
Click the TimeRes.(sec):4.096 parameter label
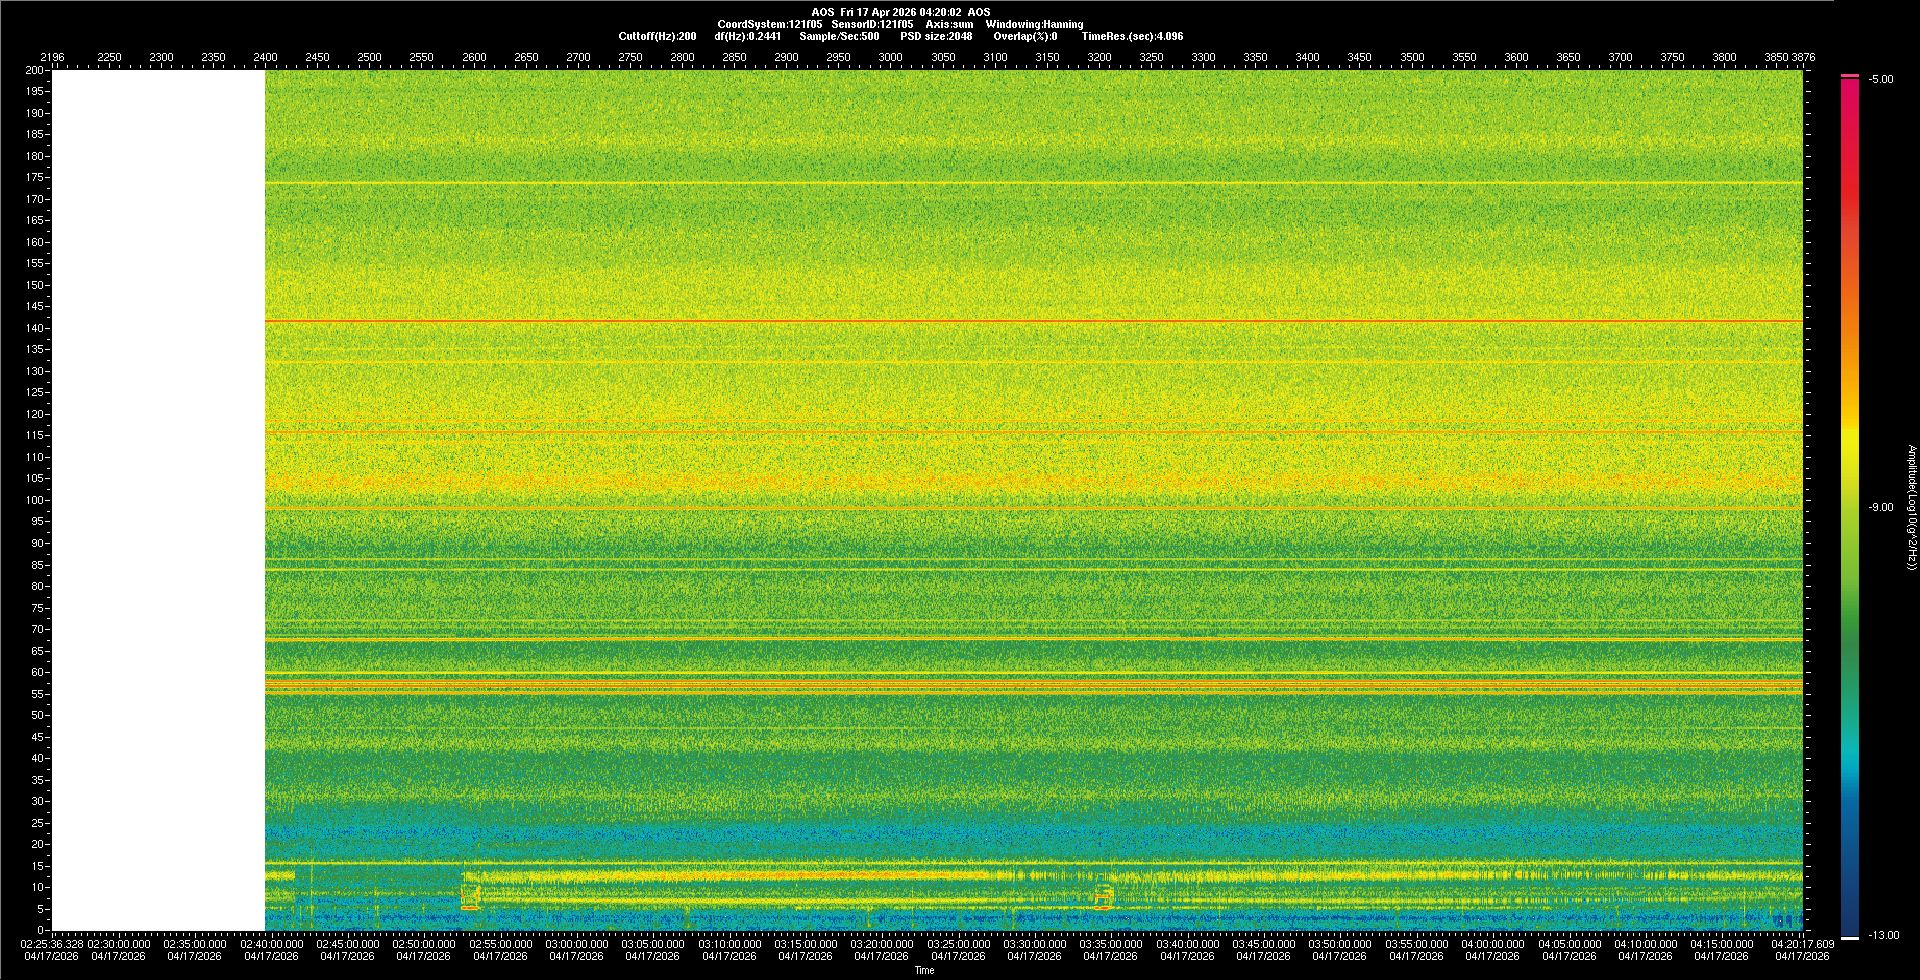click(x=1132, y=36)
